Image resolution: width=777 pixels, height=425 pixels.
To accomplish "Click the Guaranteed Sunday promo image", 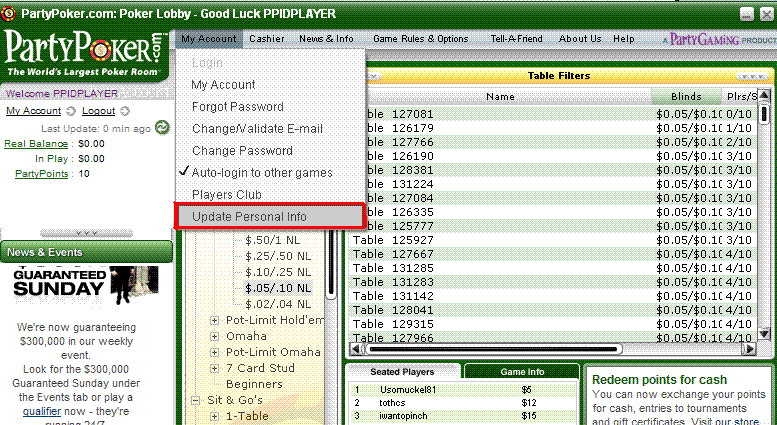I will 86,287.
